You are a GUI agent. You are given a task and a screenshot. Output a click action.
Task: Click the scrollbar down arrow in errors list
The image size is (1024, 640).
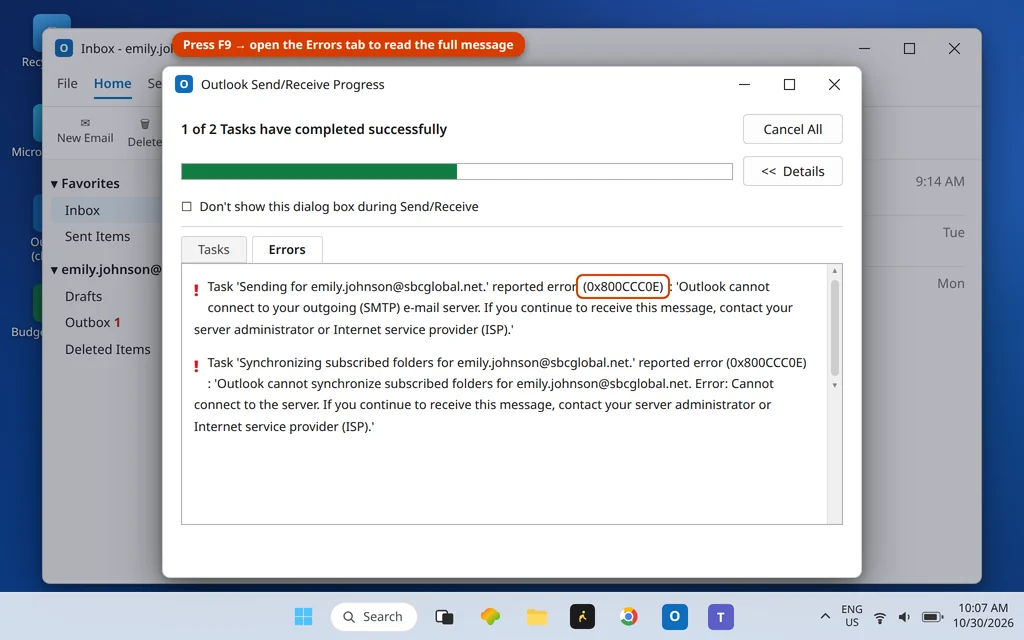[x=835, y=385]
